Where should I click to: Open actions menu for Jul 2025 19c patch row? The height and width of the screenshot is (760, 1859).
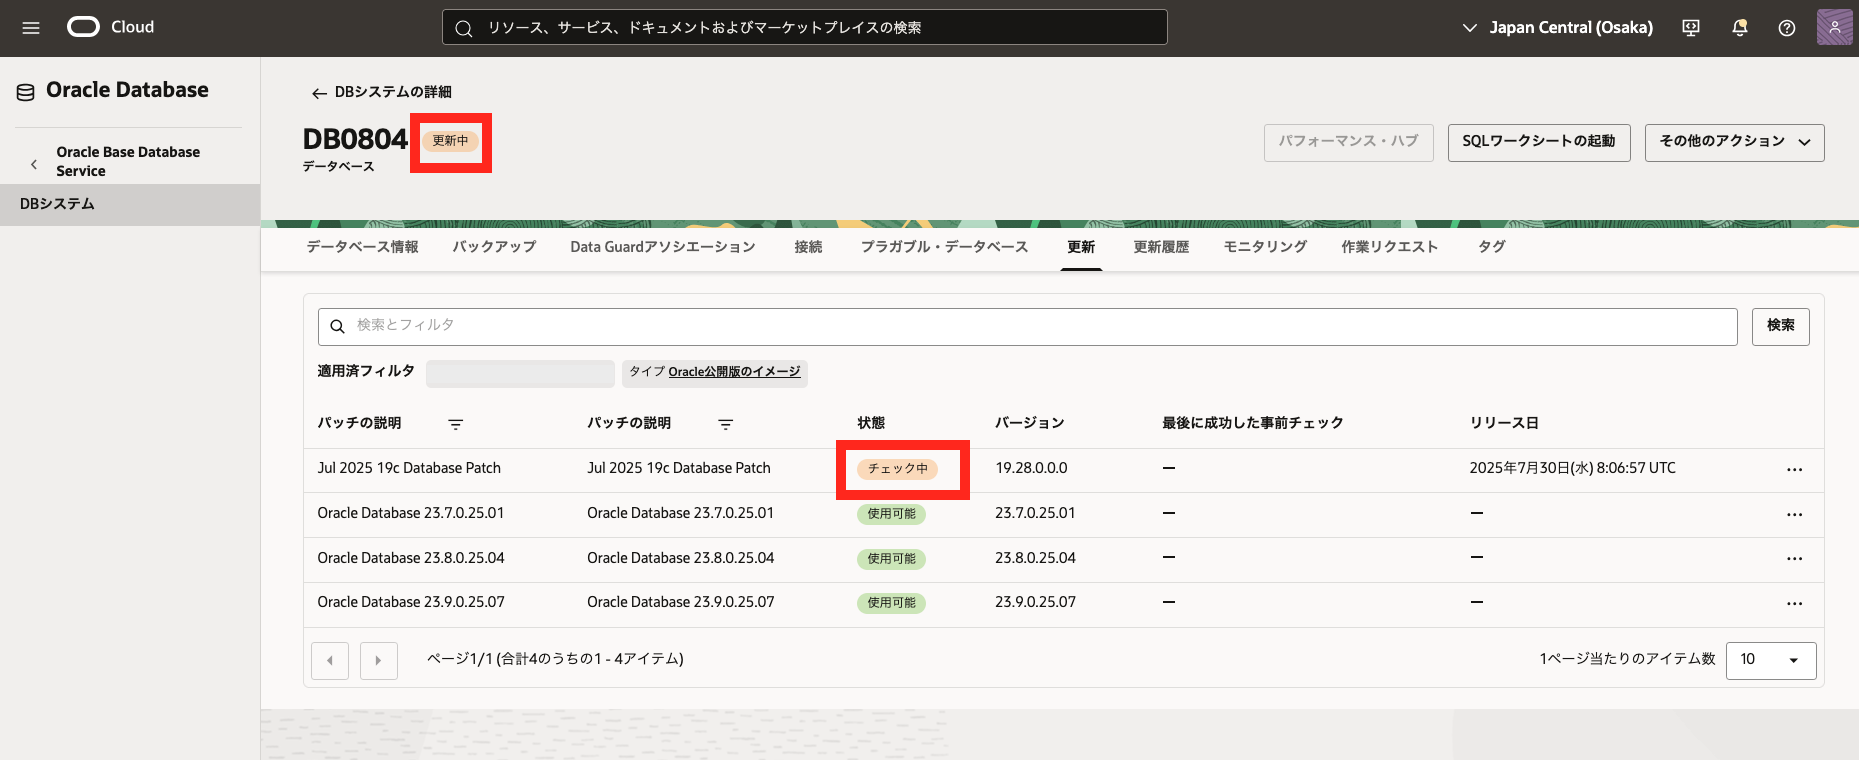tap(1794, 469)
